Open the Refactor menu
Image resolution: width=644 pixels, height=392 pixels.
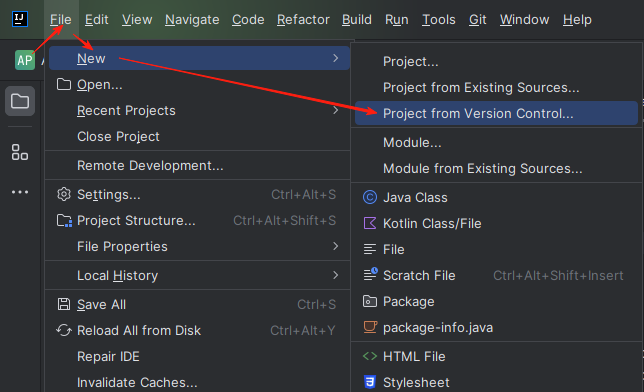tap(303, 19)
